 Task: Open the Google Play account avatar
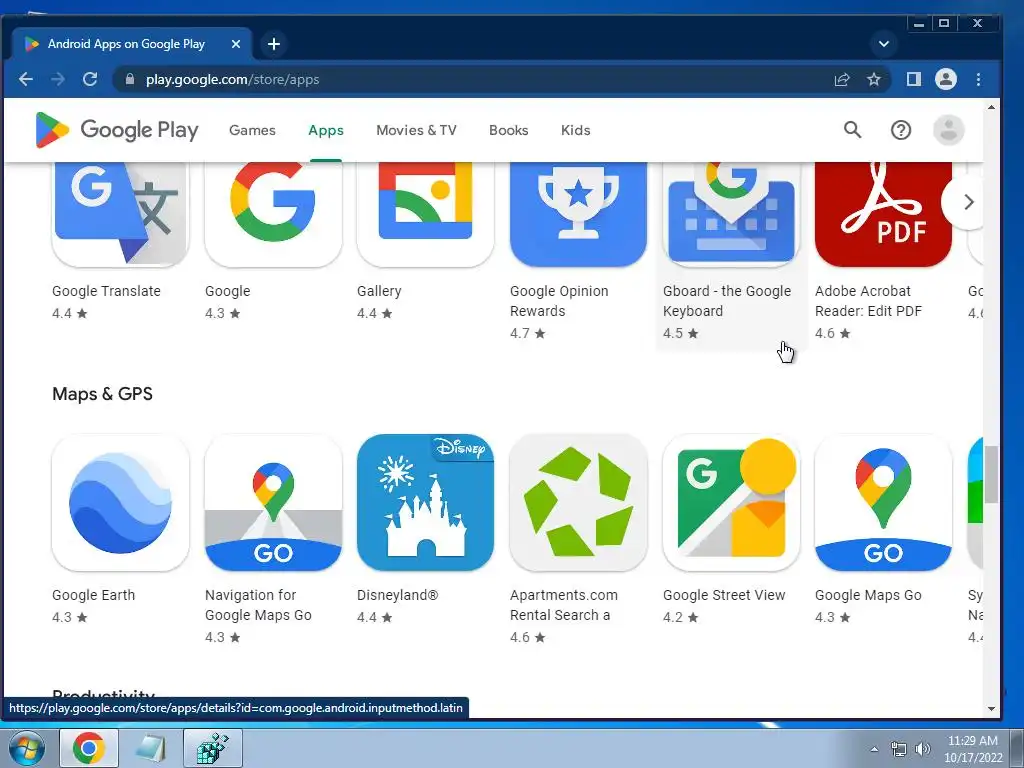pos(948,130)
